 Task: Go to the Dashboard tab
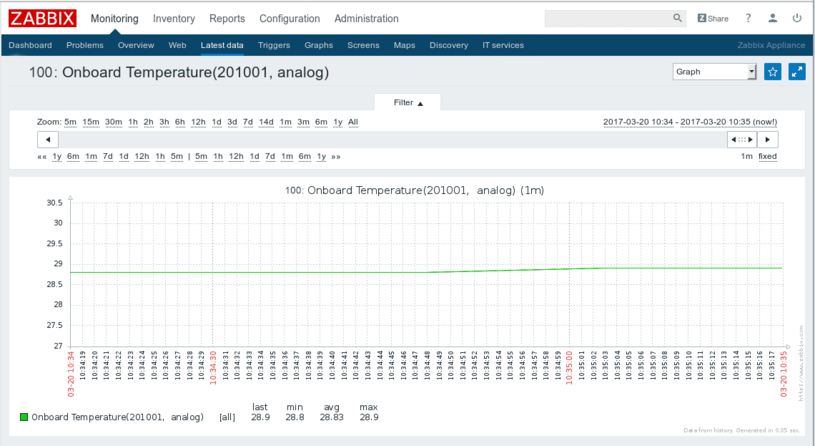(x=30, y=45)
